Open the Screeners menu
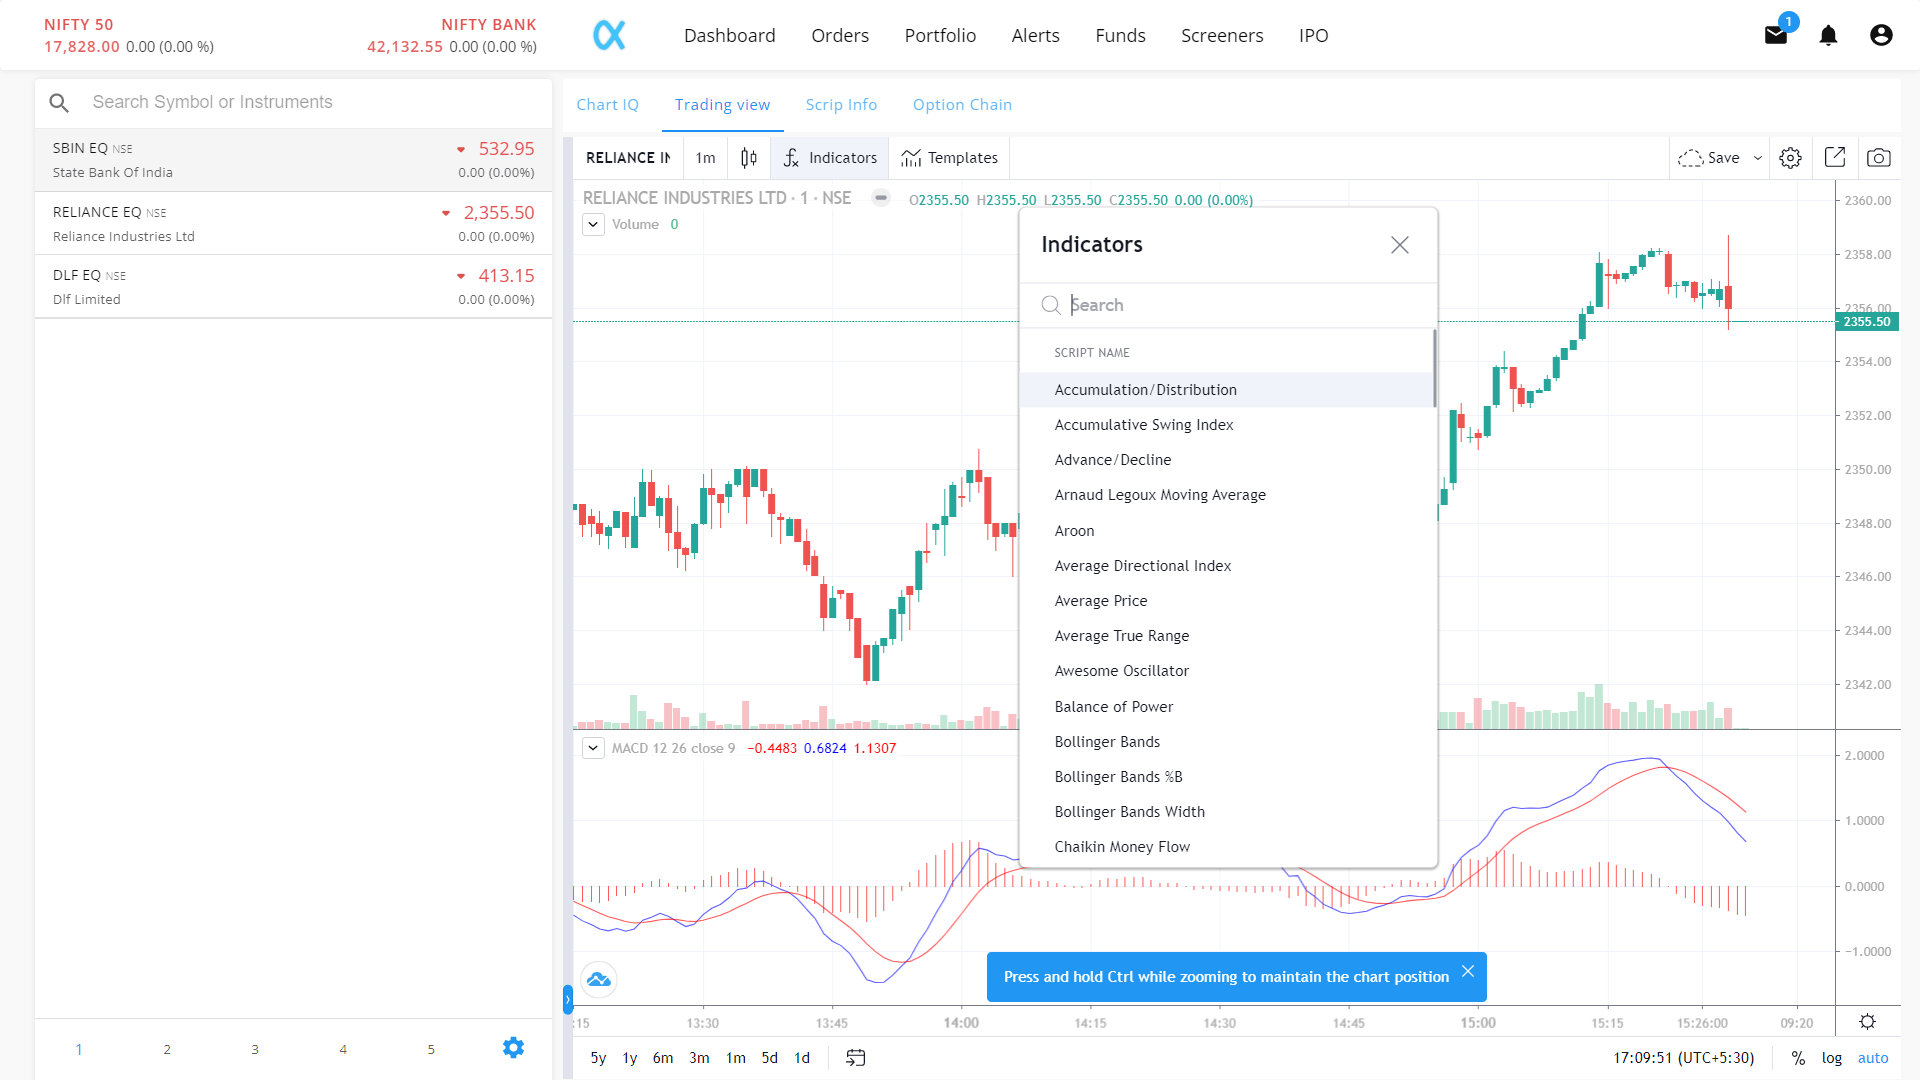Image resolution: width=1920 pixels, height=1080 pixels. point(1222,35)
